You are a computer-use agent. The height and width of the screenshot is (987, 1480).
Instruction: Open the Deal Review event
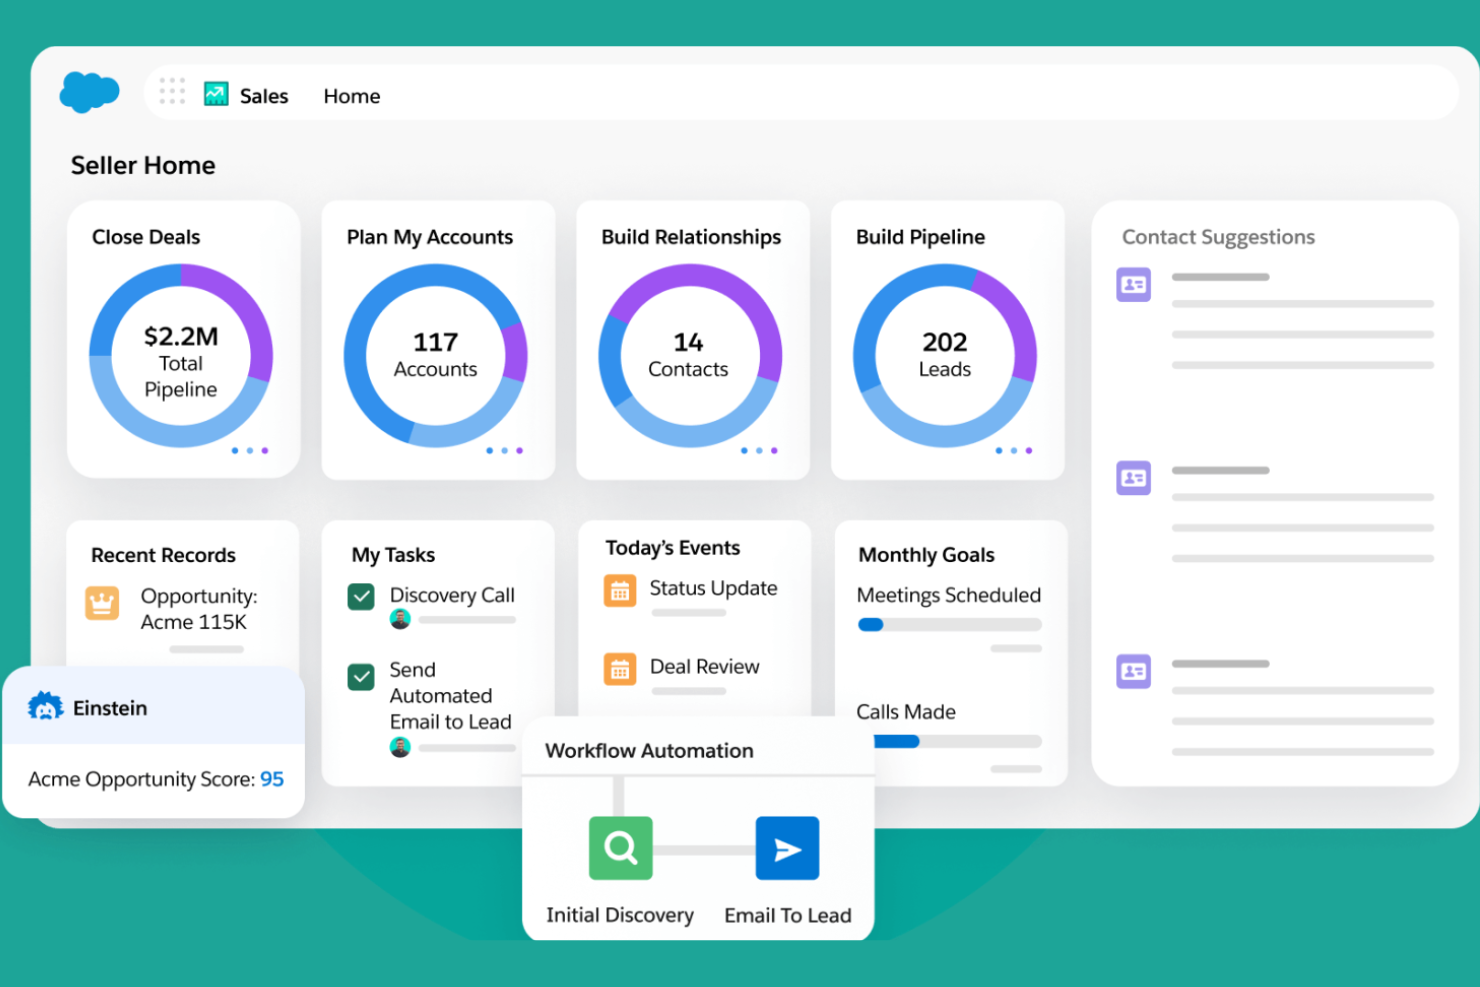(x=704, y=666)
